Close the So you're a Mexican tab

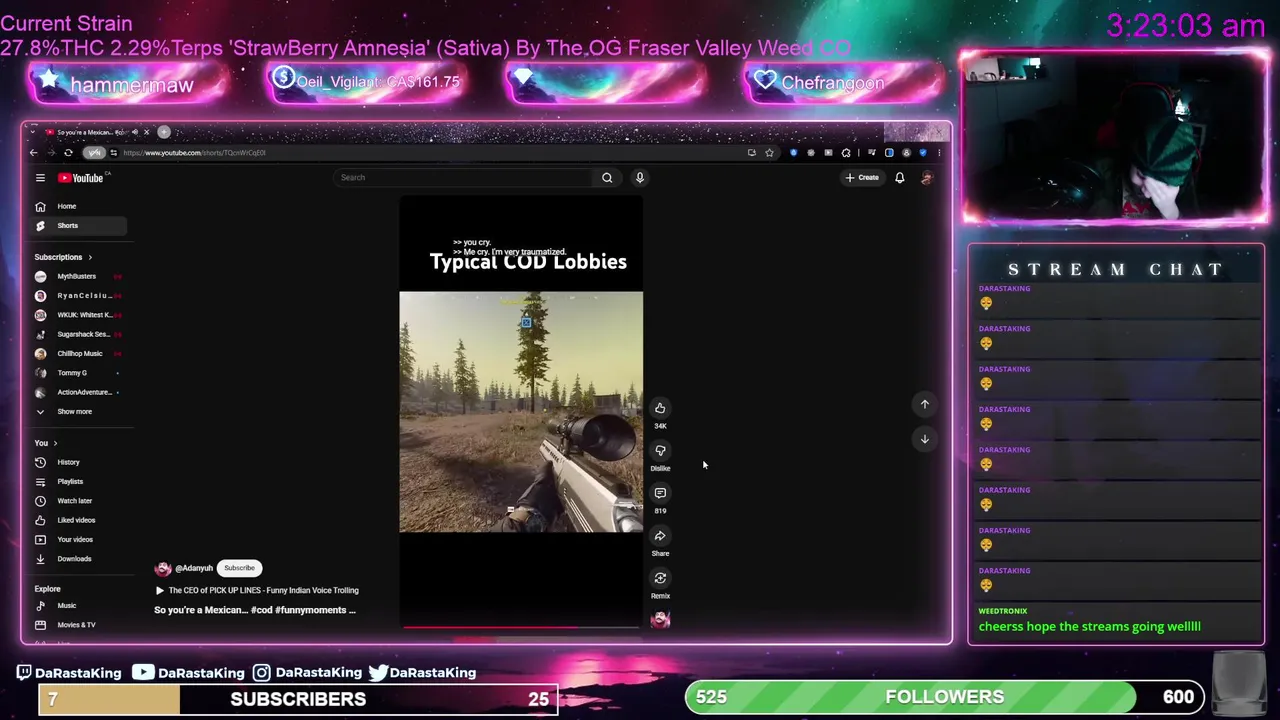click(146, 132)
